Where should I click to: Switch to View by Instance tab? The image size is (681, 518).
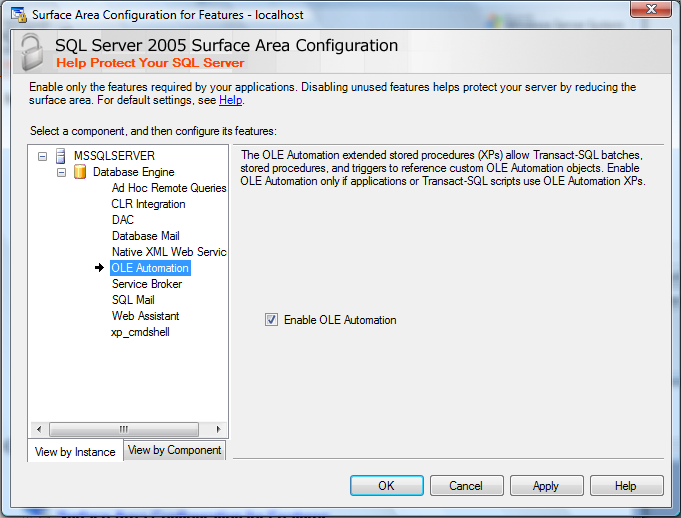(75, 452)
